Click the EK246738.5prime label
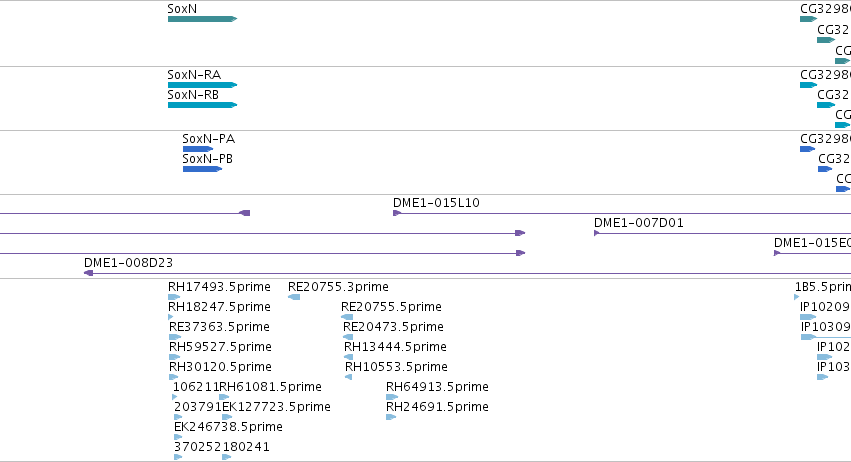The height and width of the screenshot is (462, 851). 228,427
